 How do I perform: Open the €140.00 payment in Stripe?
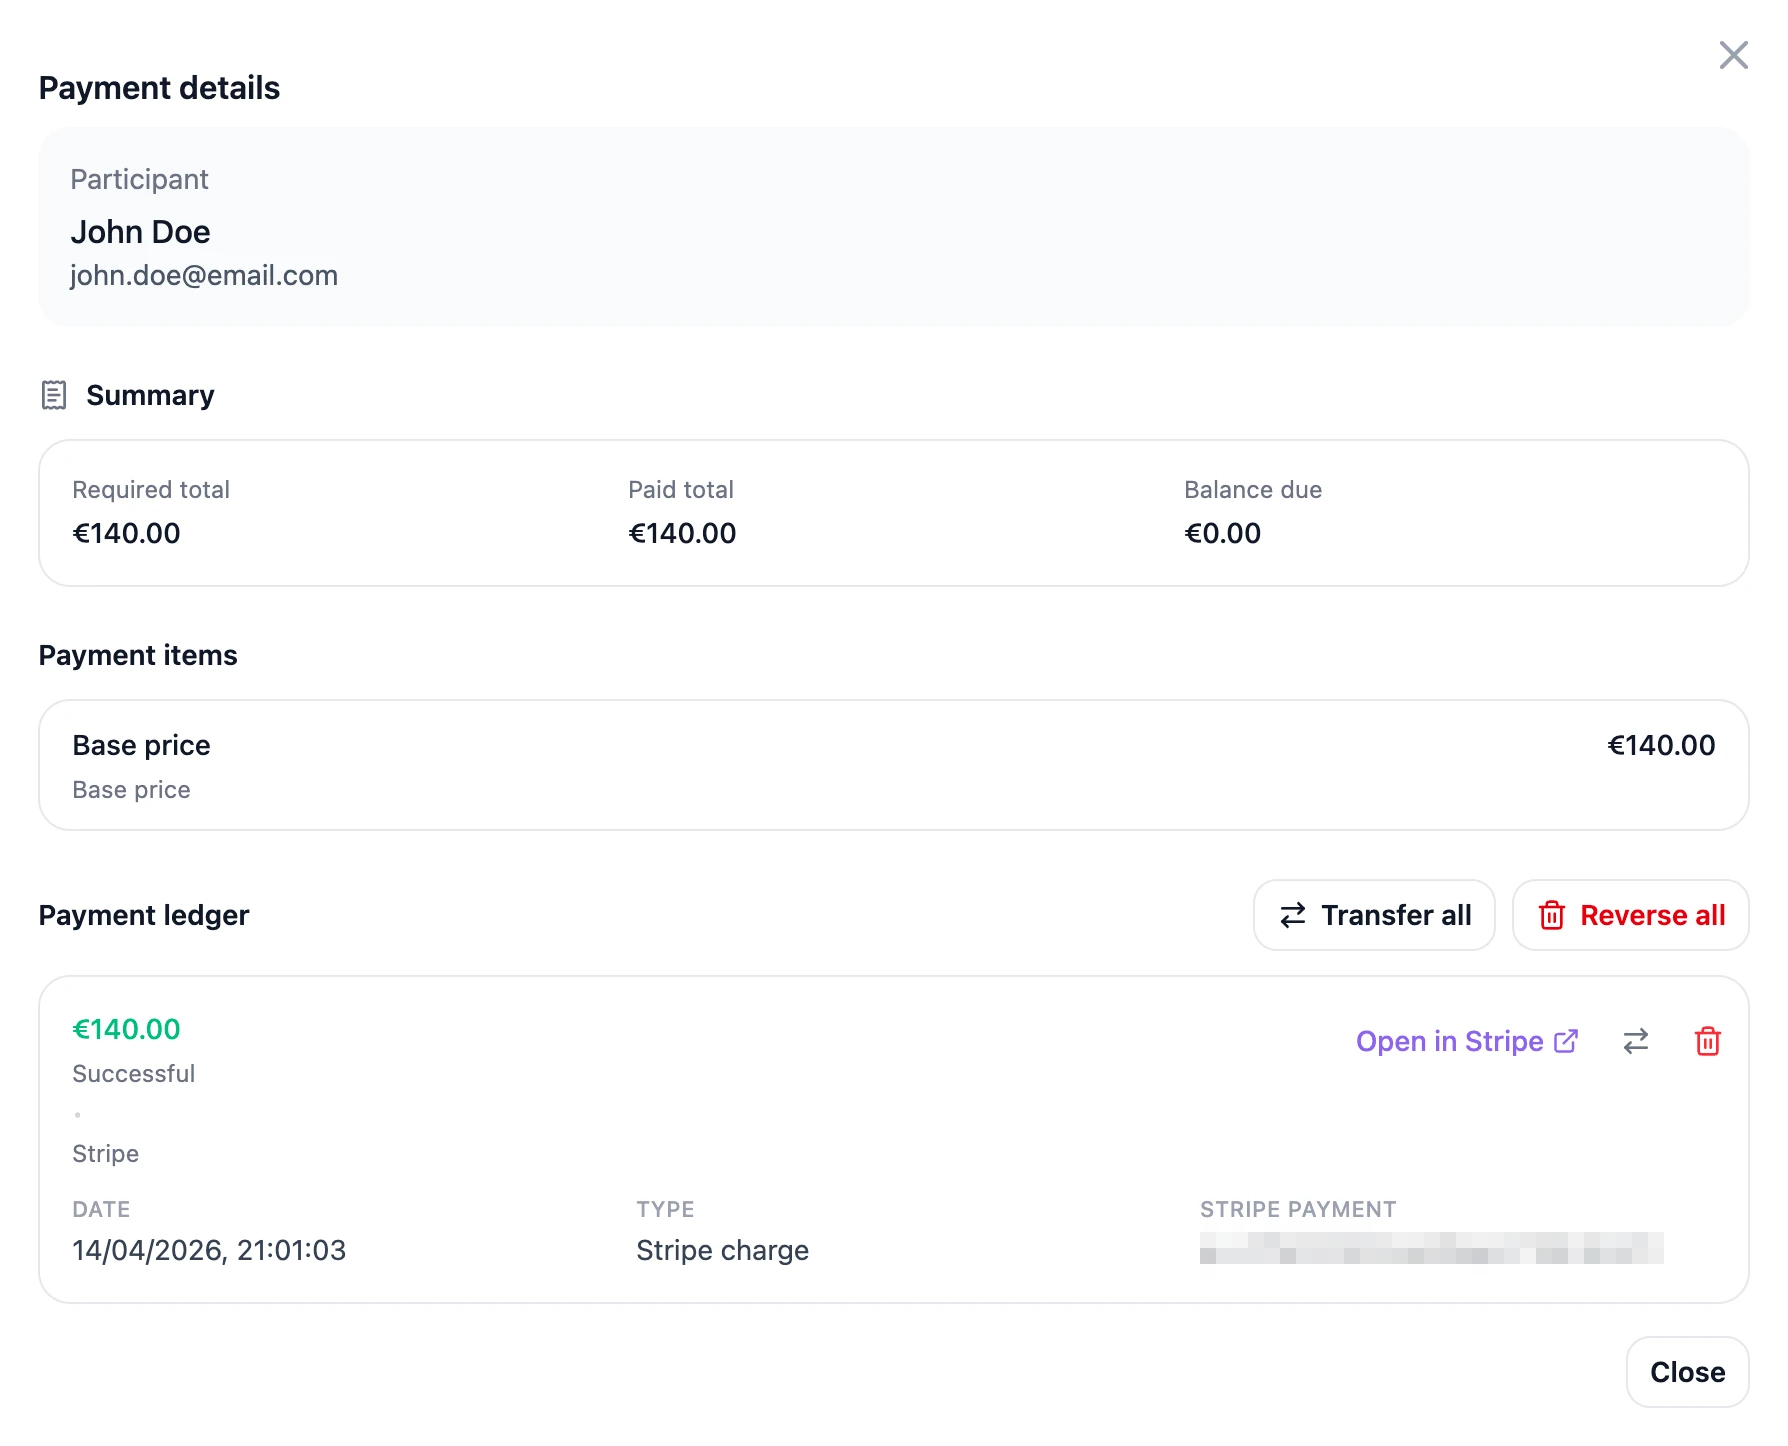pyautogui.click(x=1467, y=1041)
